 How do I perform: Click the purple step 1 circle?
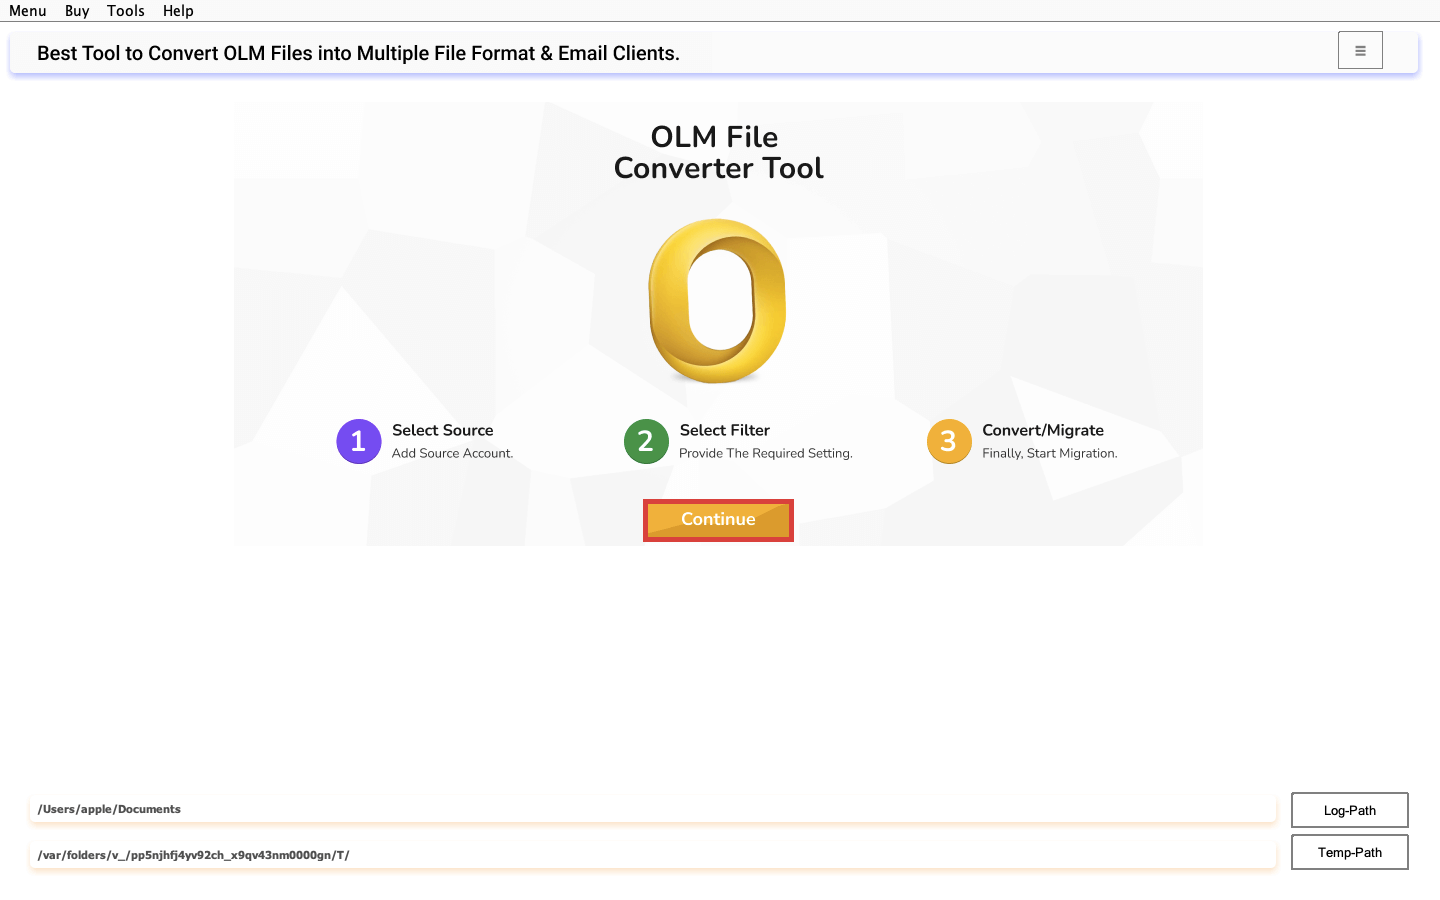pyautogui.click(x=359, y=441)
